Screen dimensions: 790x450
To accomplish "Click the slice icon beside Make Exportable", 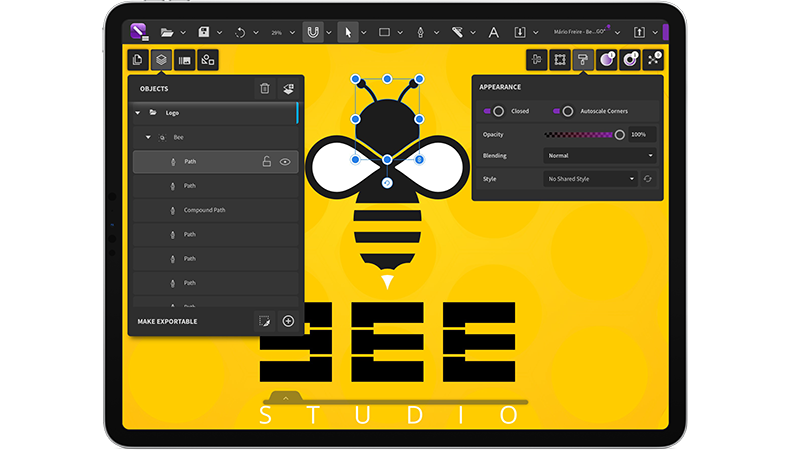I will pyautogui.click(x=265, y=321).
